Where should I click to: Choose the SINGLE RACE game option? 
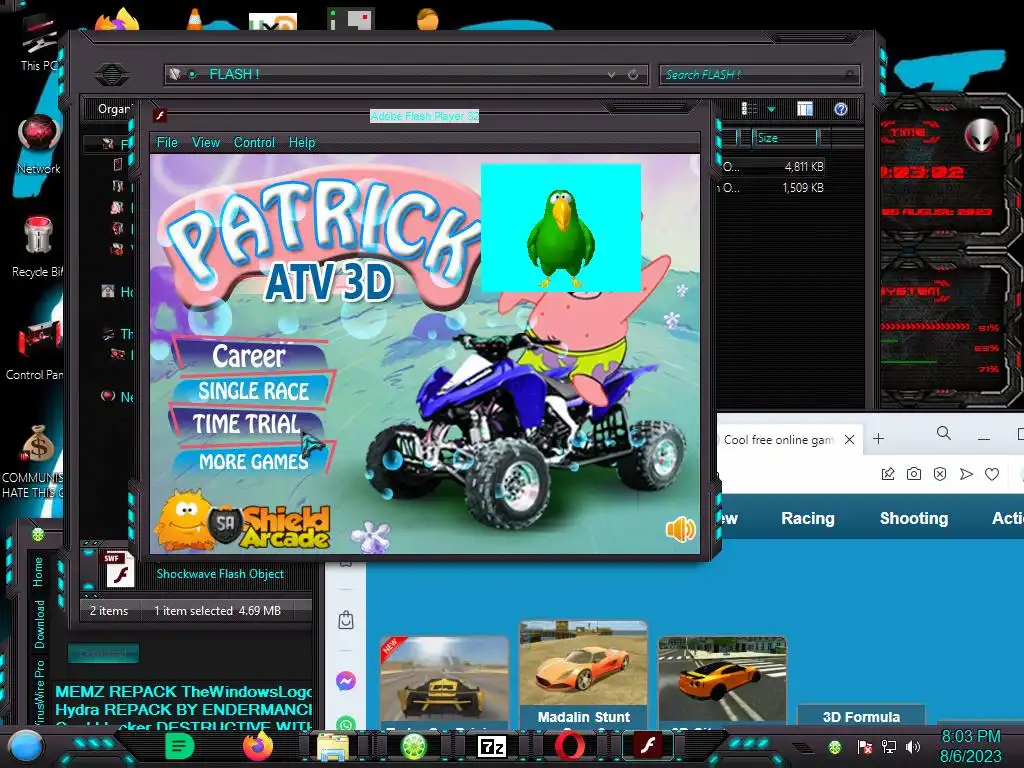pos(253,391)
